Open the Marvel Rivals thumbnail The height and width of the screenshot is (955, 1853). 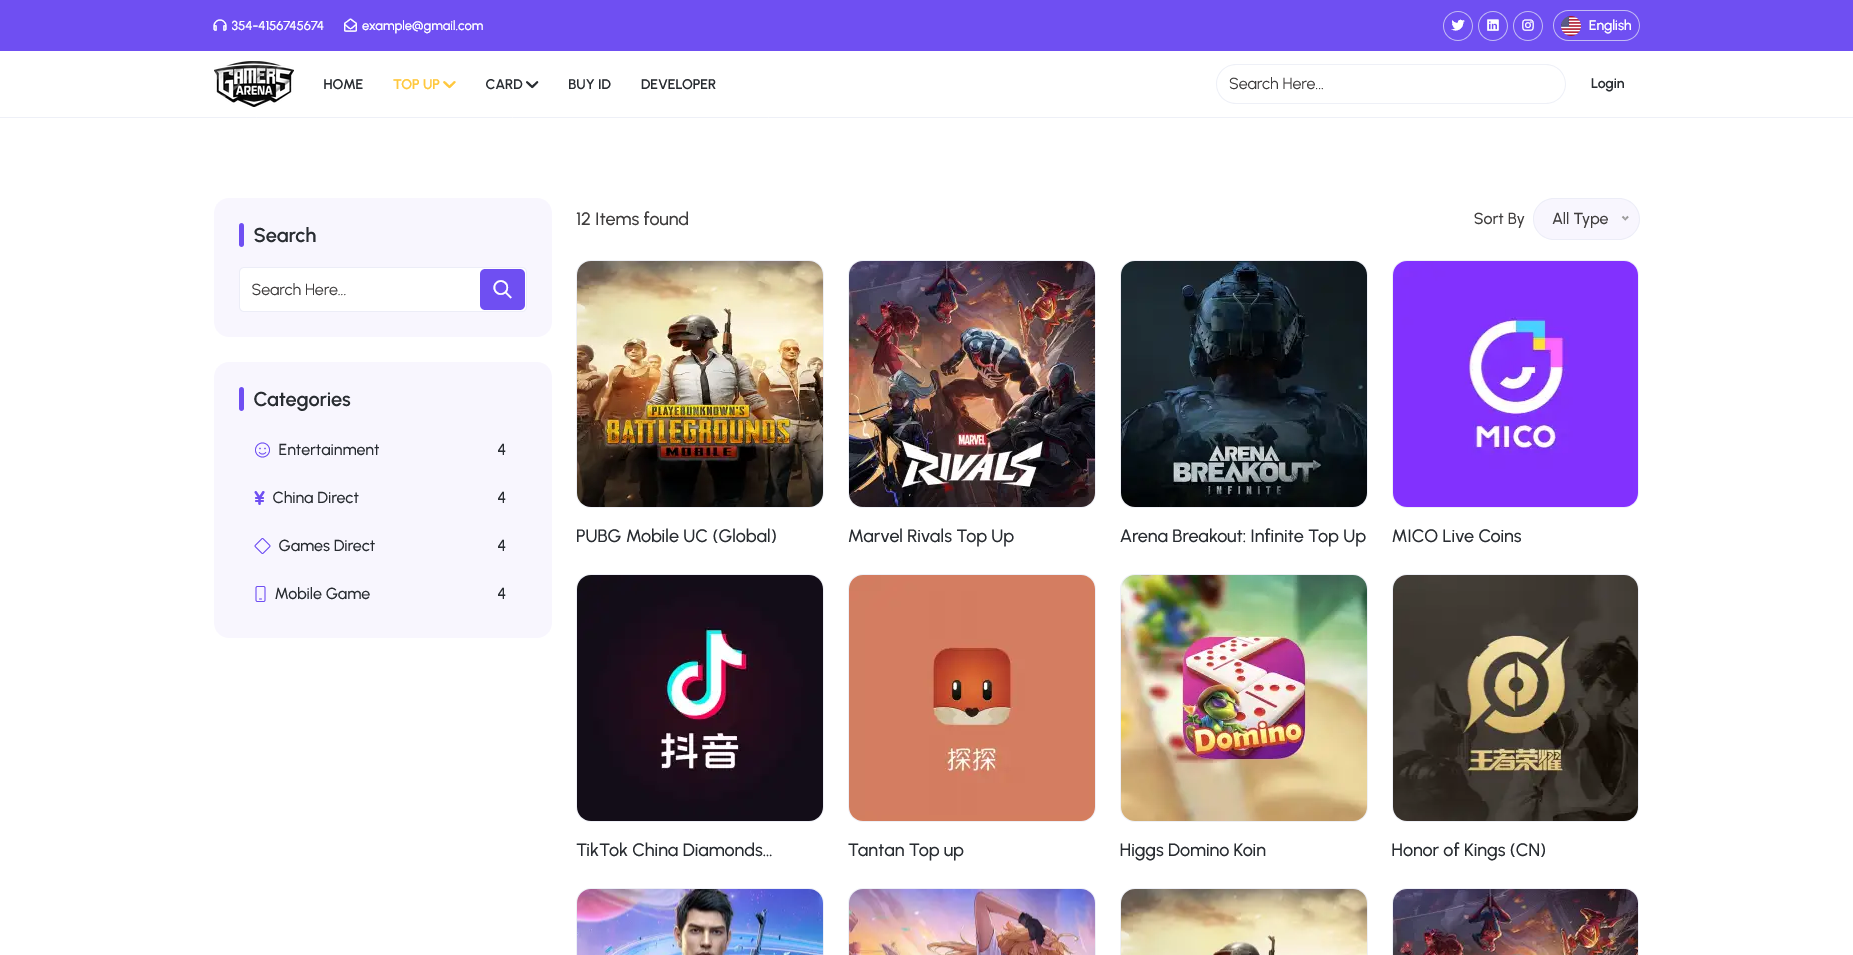[972, 384]
